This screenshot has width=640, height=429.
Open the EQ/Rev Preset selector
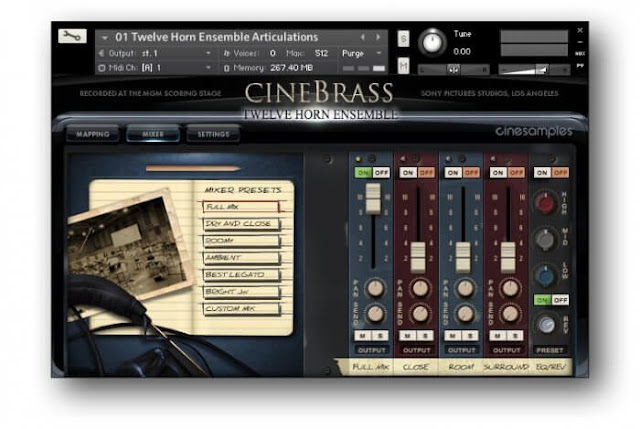550,350
